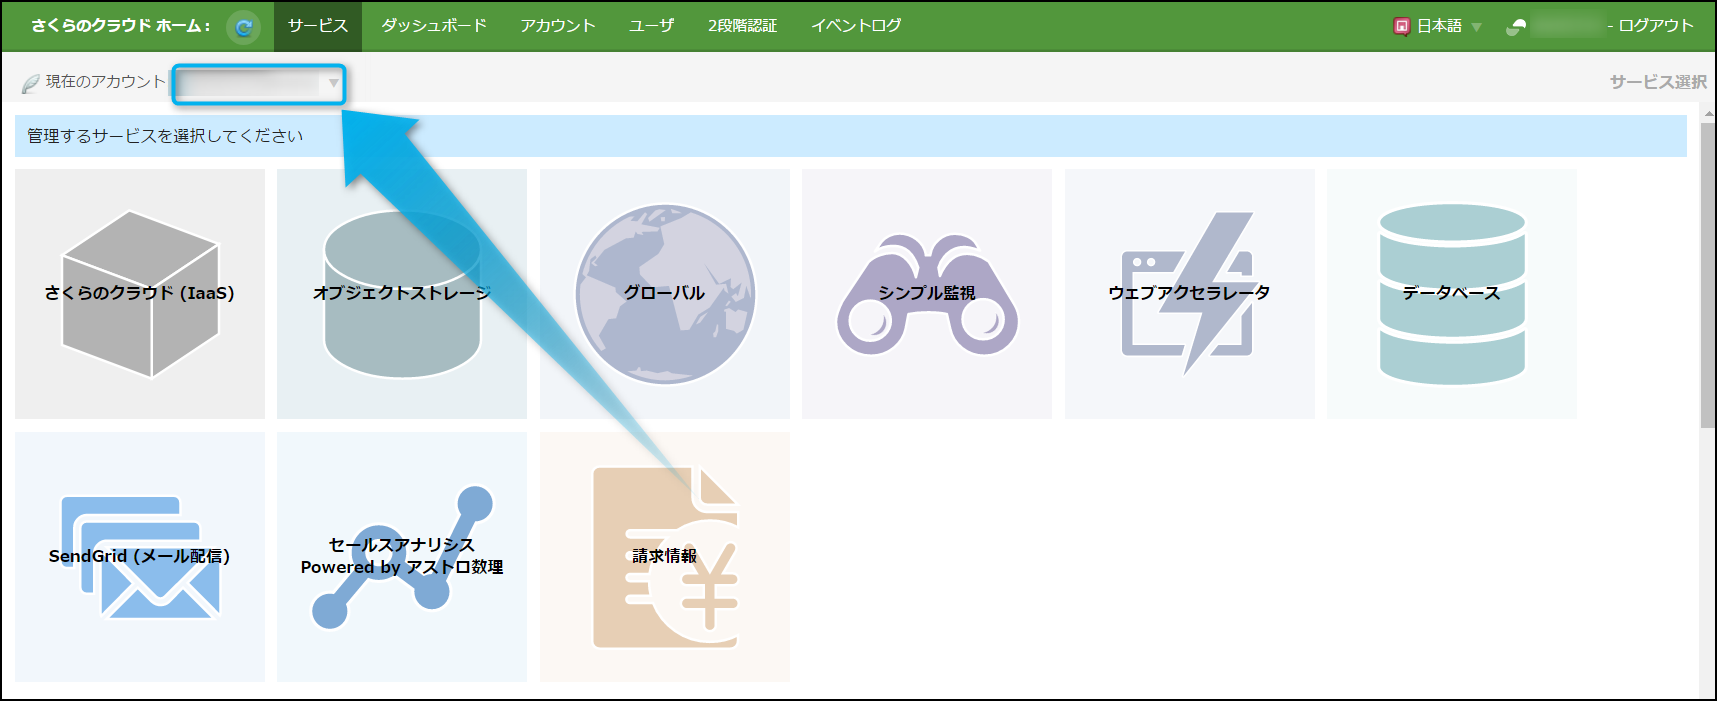The width and height of the screenshot is (1717, 701).
Task: View the イベントログ page
Action: pos(856,26)
